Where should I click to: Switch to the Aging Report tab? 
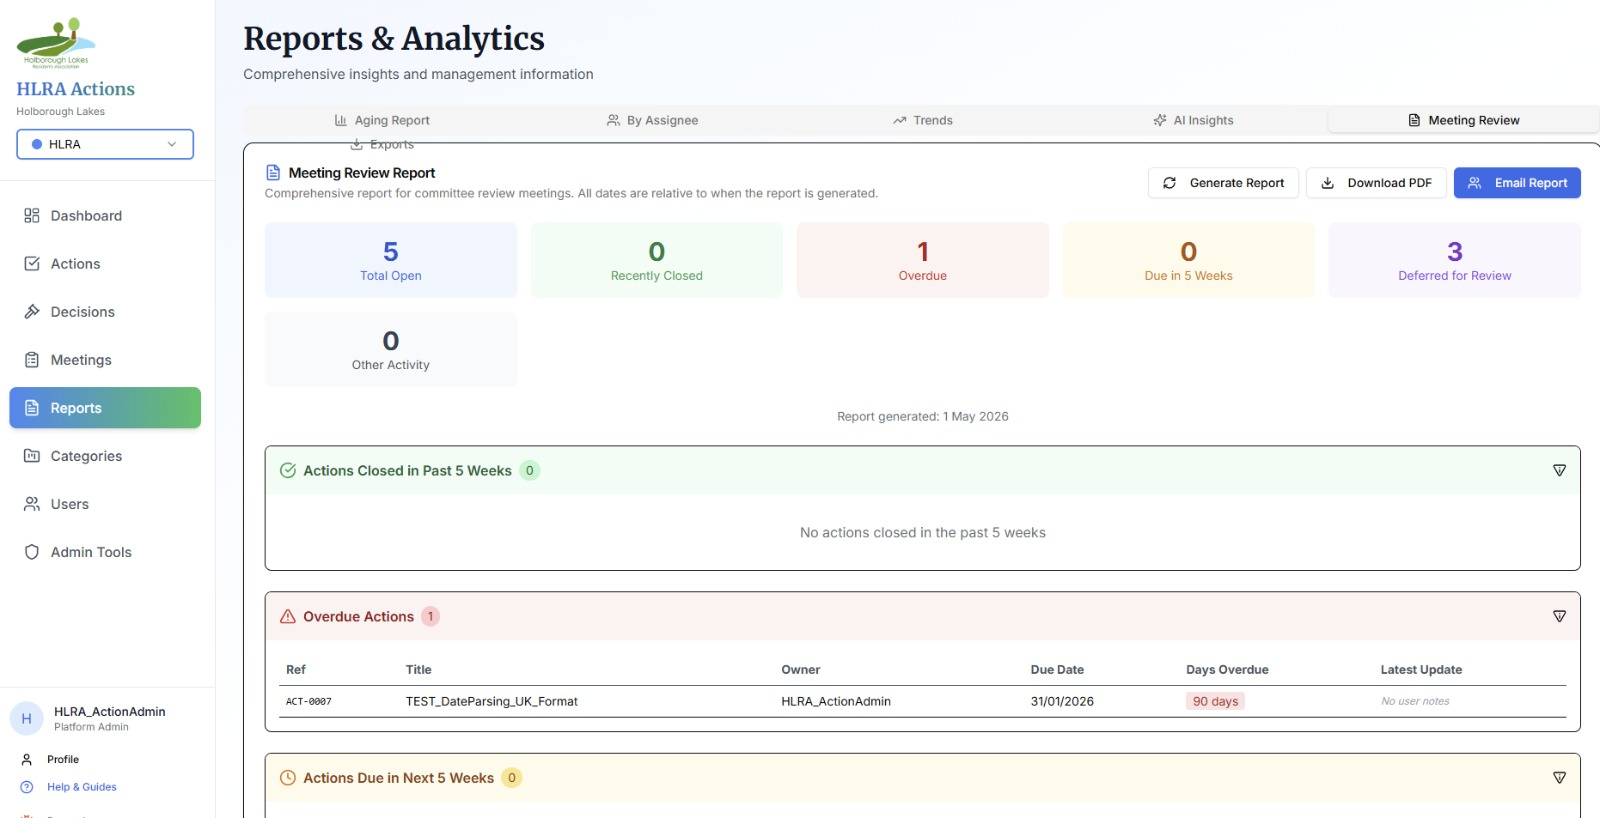pos(381,120)
